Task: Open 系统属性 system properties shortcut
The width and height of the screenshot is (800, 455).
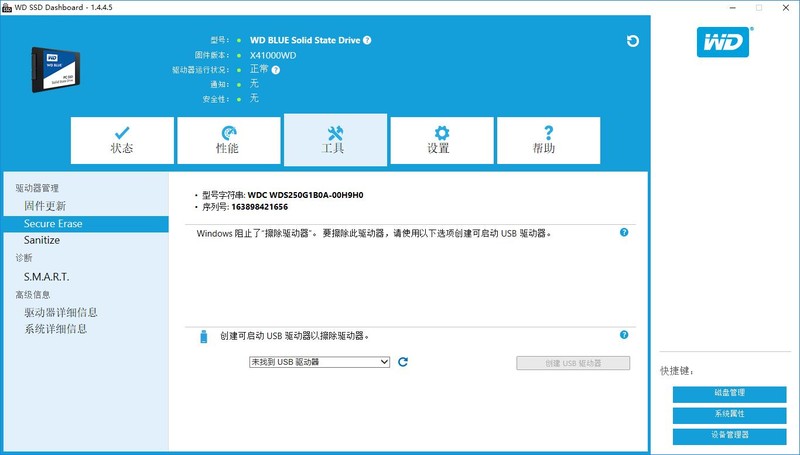Action: 730,415
